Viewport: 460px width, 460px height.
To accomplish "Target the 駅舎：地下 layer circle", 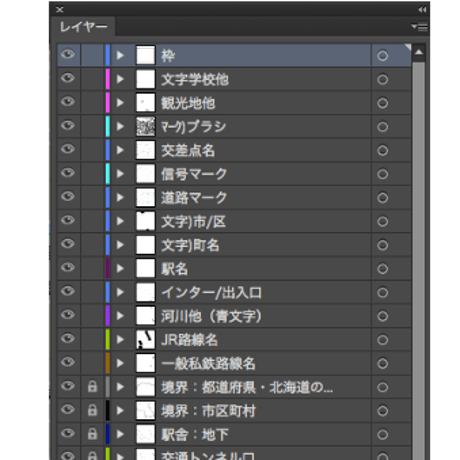I will (382, 434).
